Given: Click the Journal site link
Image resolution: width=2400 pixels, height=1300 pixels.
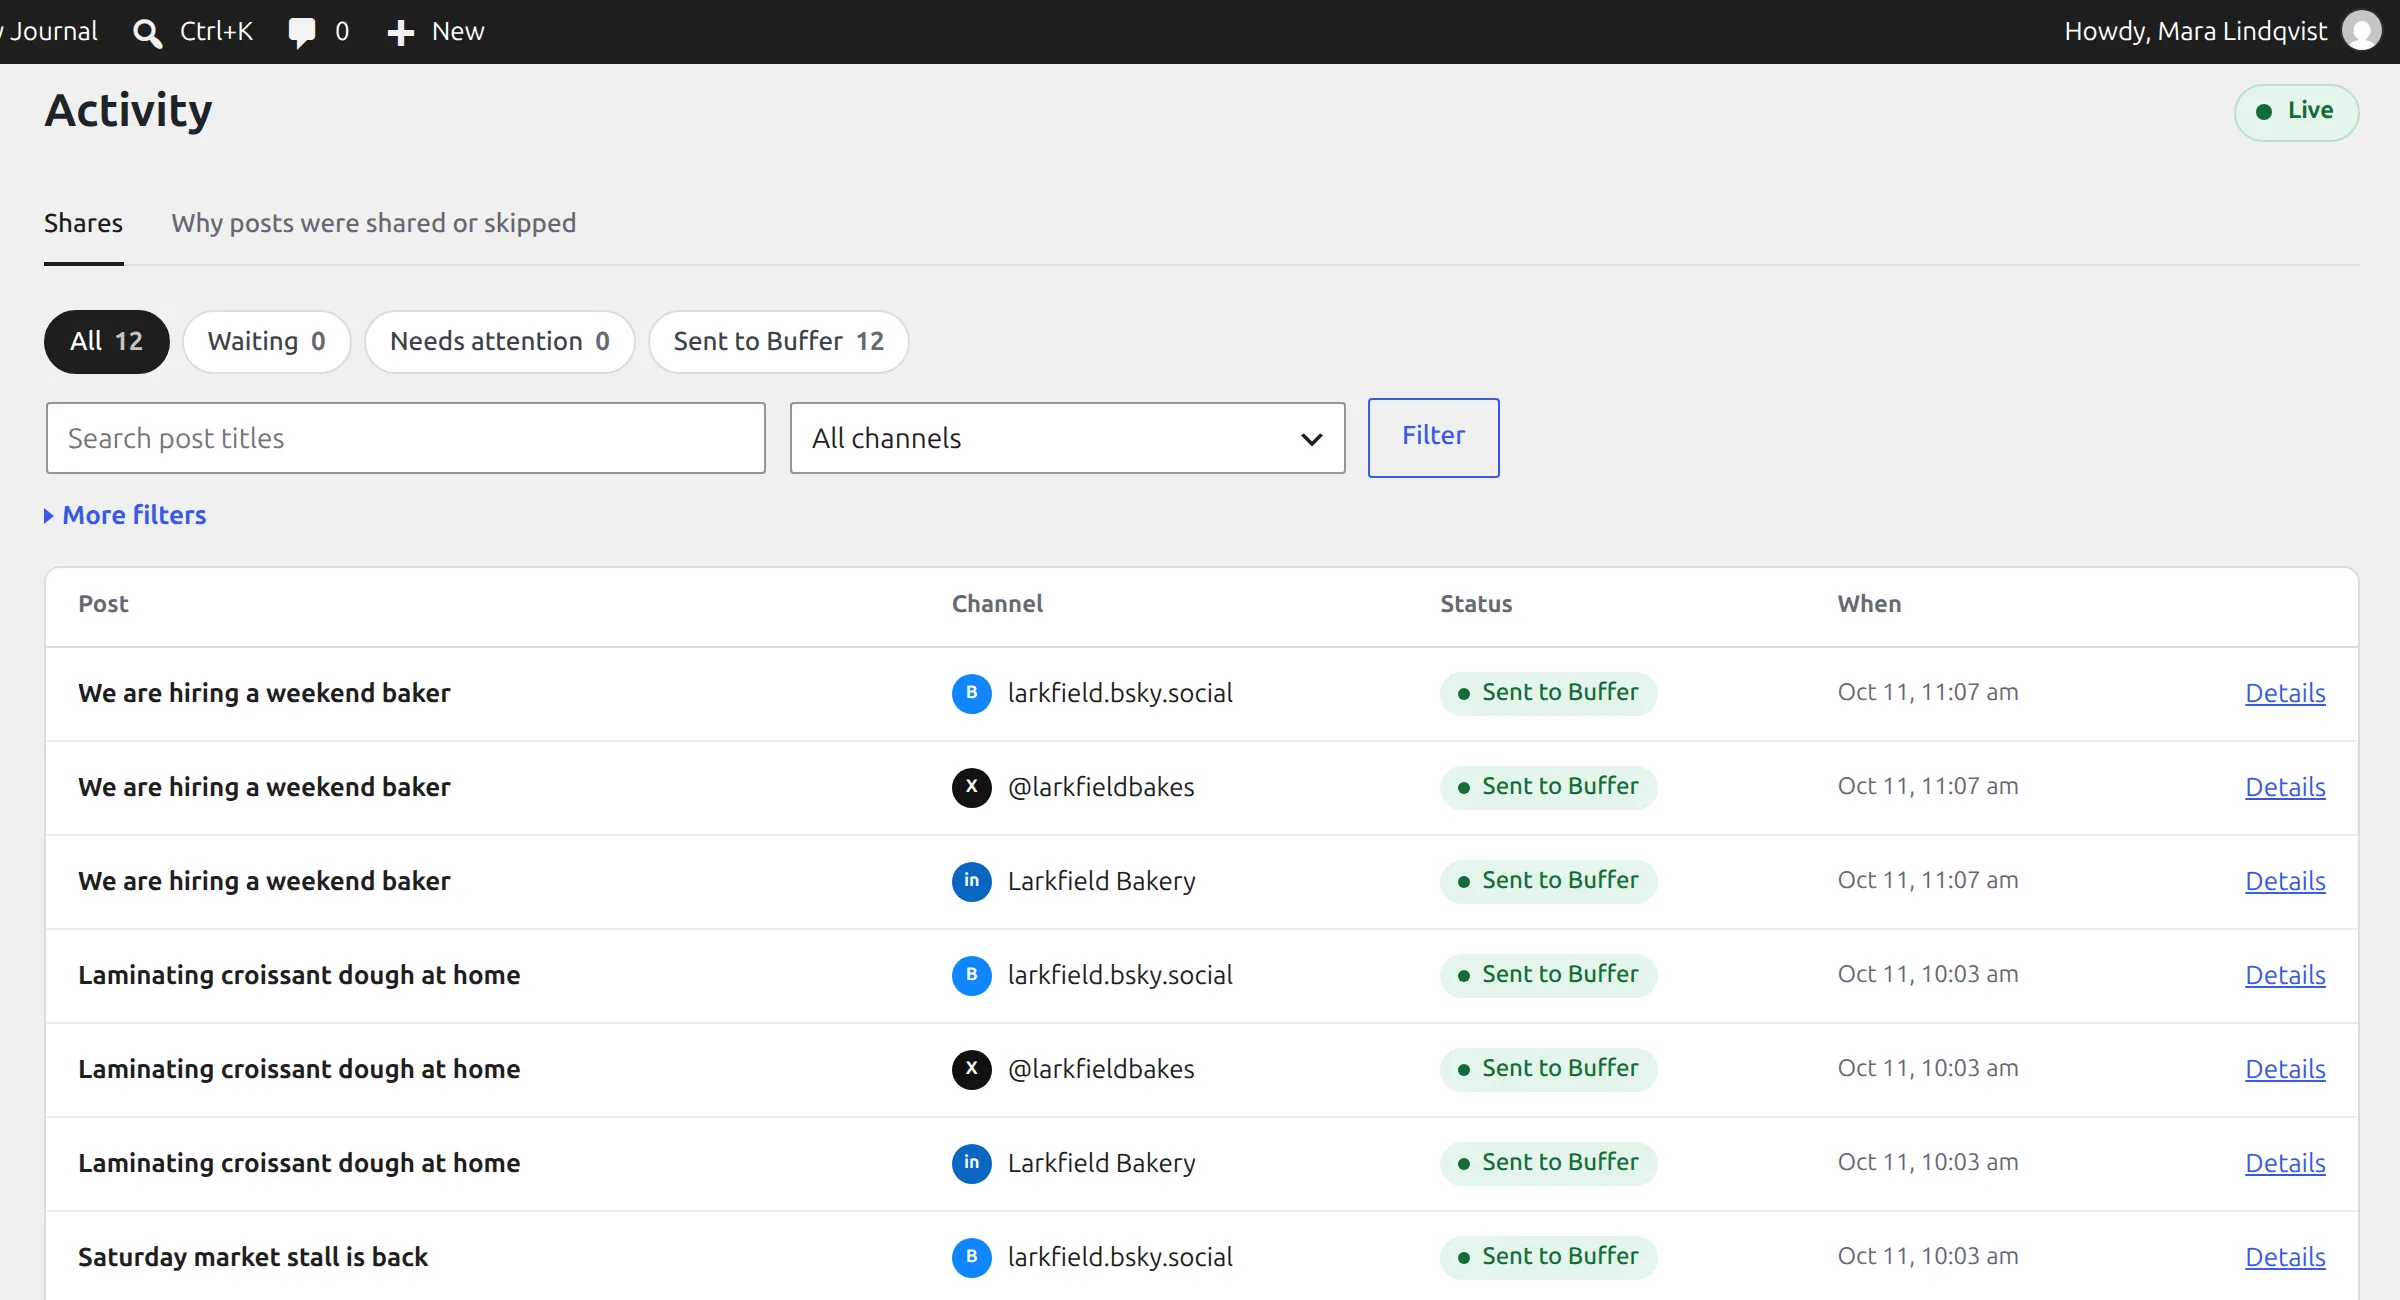Looking at the screenshot, I should tap(52, 32).
